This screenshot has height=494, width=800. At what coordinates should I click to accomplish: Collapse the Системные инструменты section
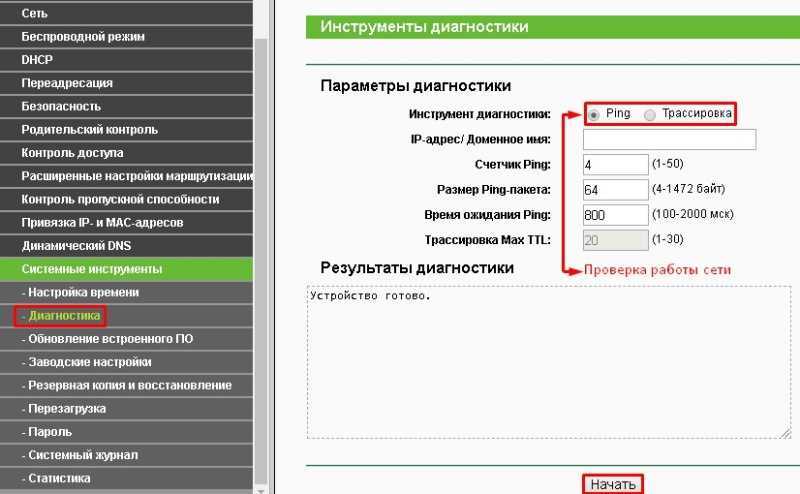[x=126, y=269]
